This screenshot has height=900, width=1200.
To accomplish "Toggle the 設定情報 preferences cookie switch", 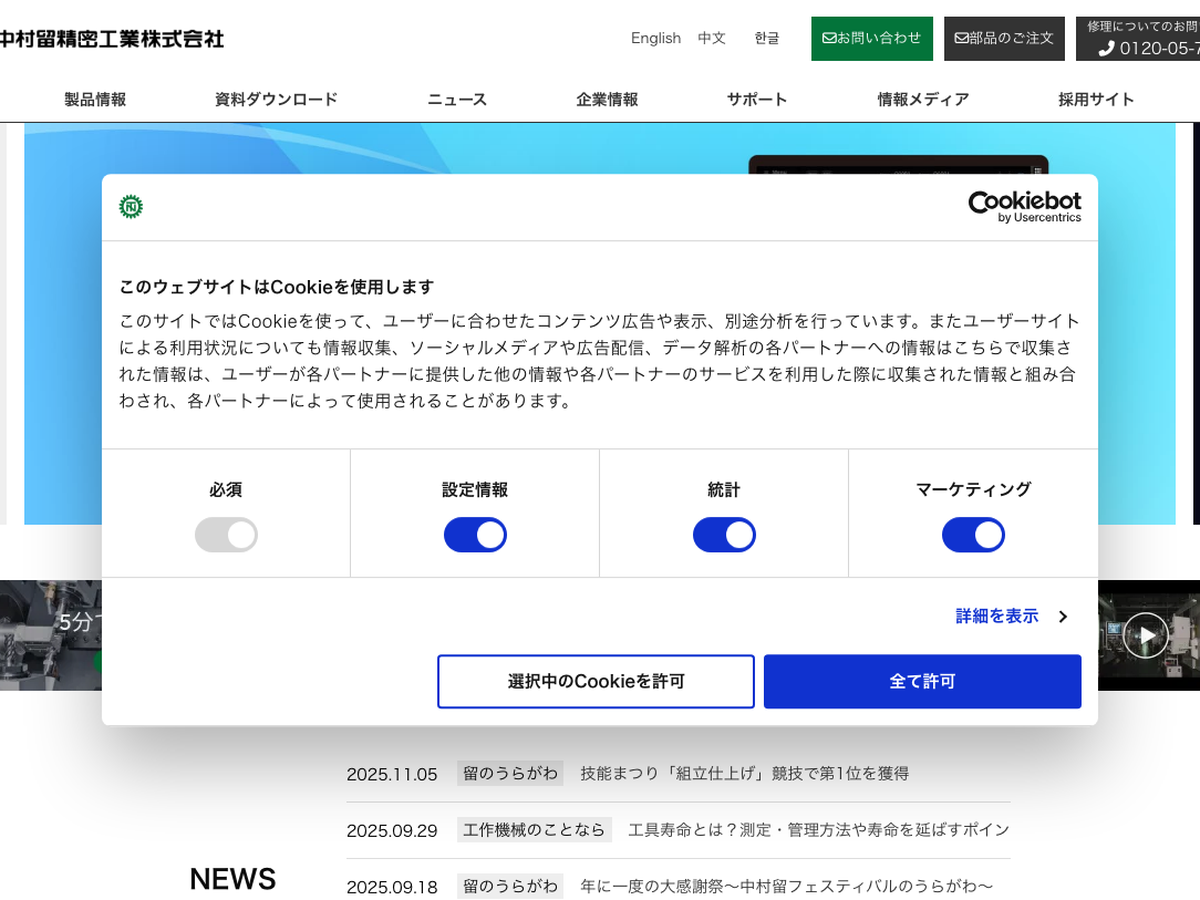I will (475, 535).
